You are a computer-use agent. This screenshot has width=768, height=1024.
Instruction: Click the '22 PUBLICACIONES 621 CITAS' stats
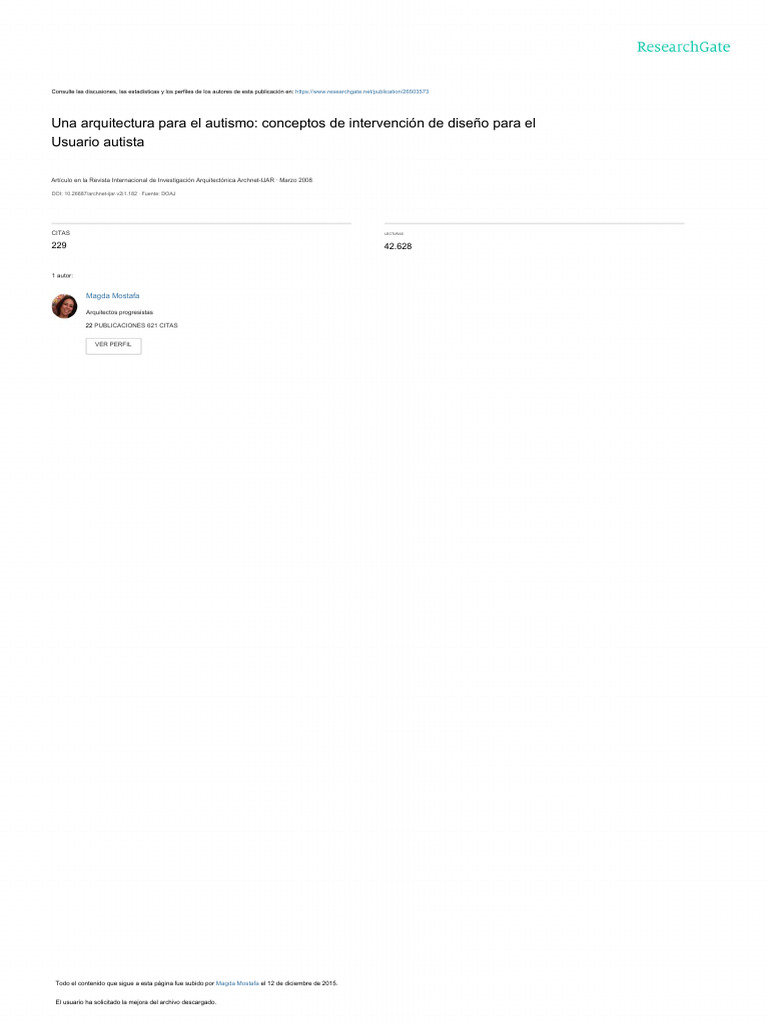(131, 325)
